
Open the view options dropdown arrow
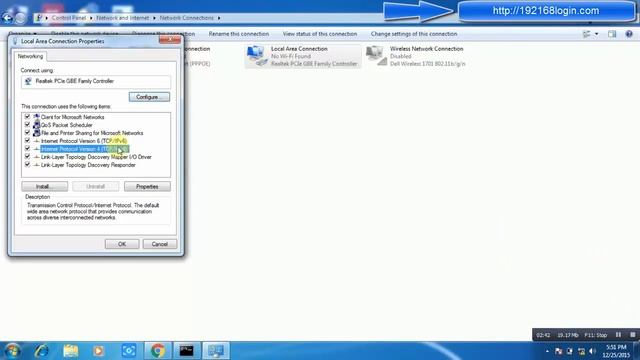coord(597,34)
